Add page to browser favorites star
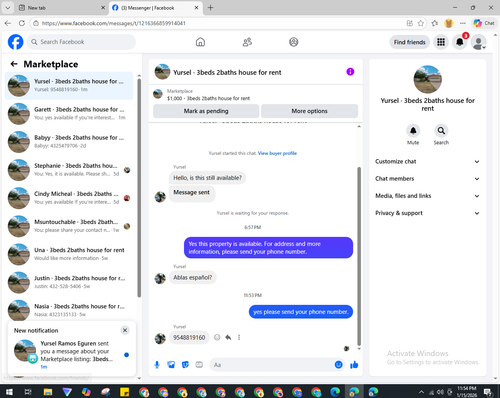500x398 pixels. click(421, 23)
